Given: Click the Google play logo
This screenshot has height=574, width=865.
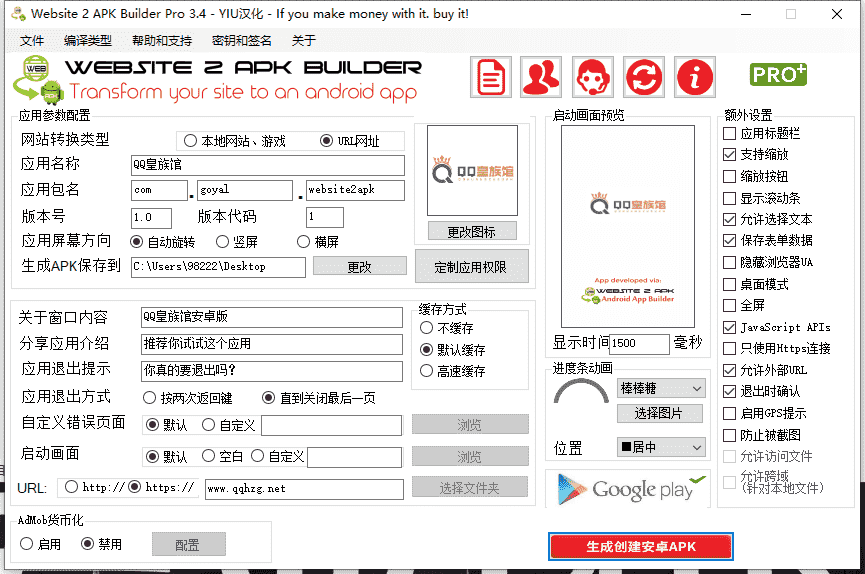Looking at the screenshot, I should pos(629,489).
